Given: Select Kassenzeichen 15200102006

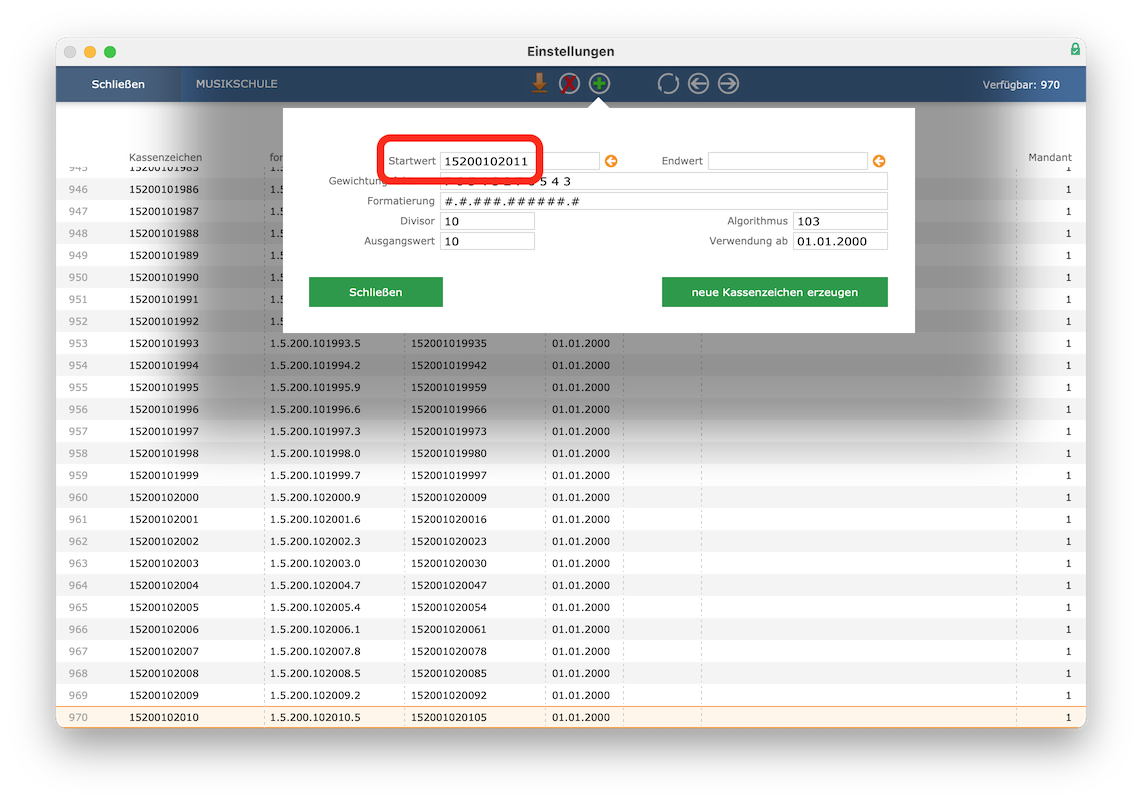Looking at the screenshot, I should pos(164,629).
